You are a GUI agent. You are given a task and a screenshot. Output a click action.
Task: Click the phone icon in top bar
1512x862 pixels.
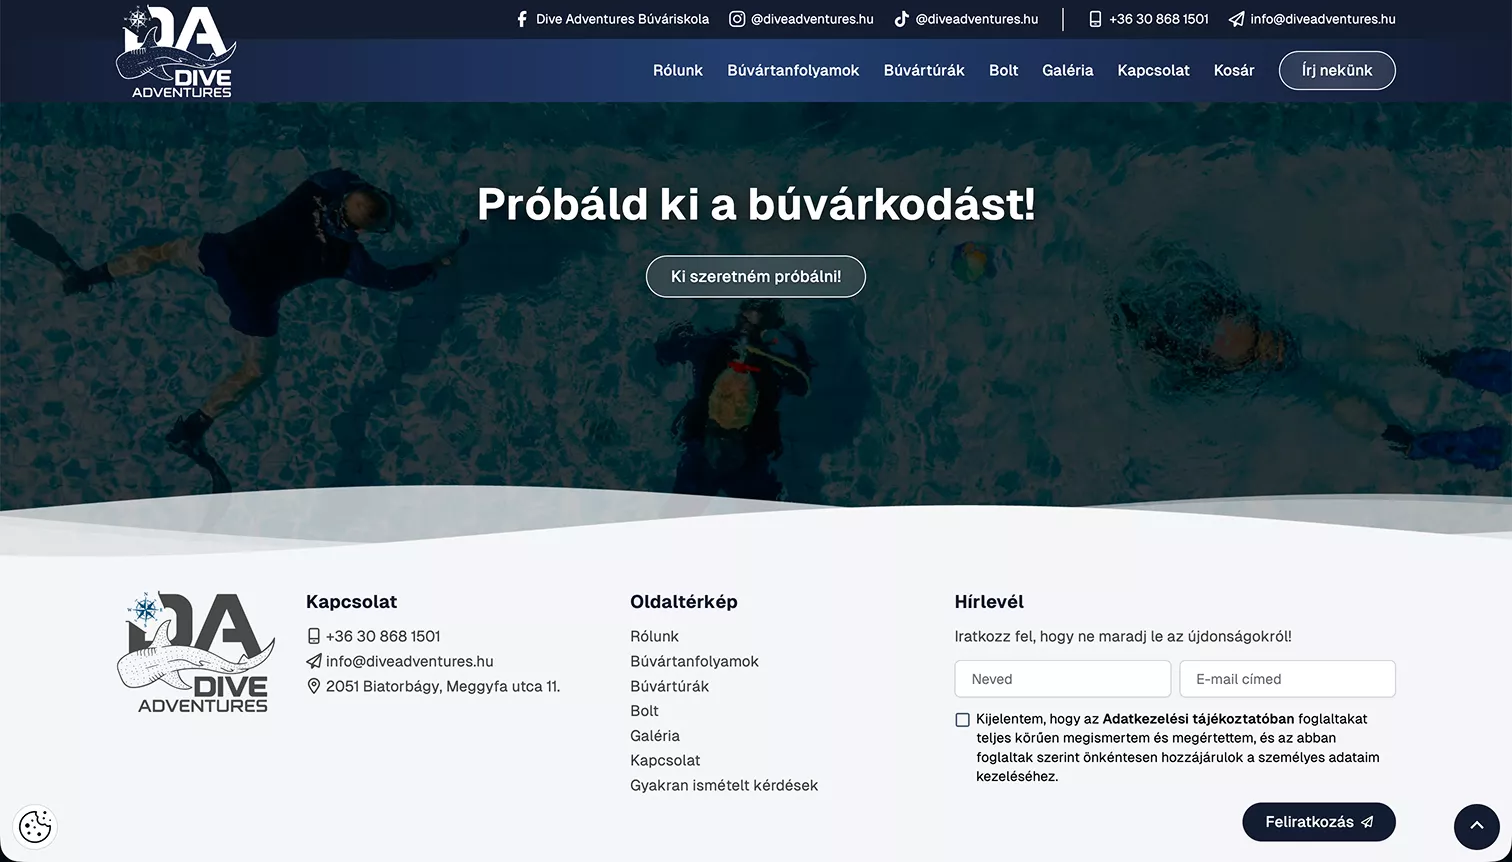(1095, 19)
